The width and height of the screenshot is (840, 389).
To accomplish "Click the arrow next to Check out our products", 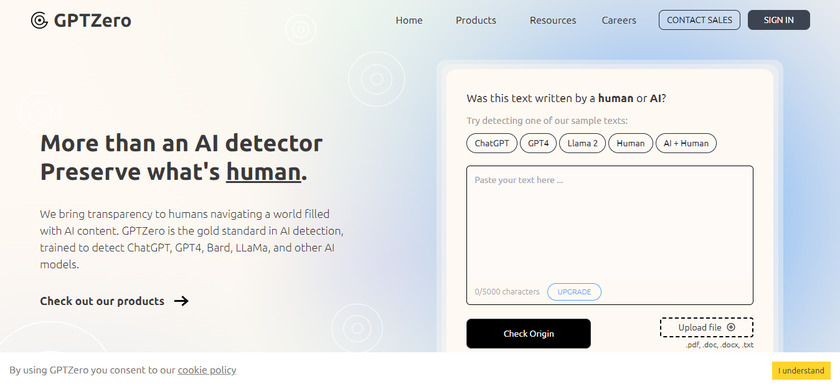I will click(182, 301).
